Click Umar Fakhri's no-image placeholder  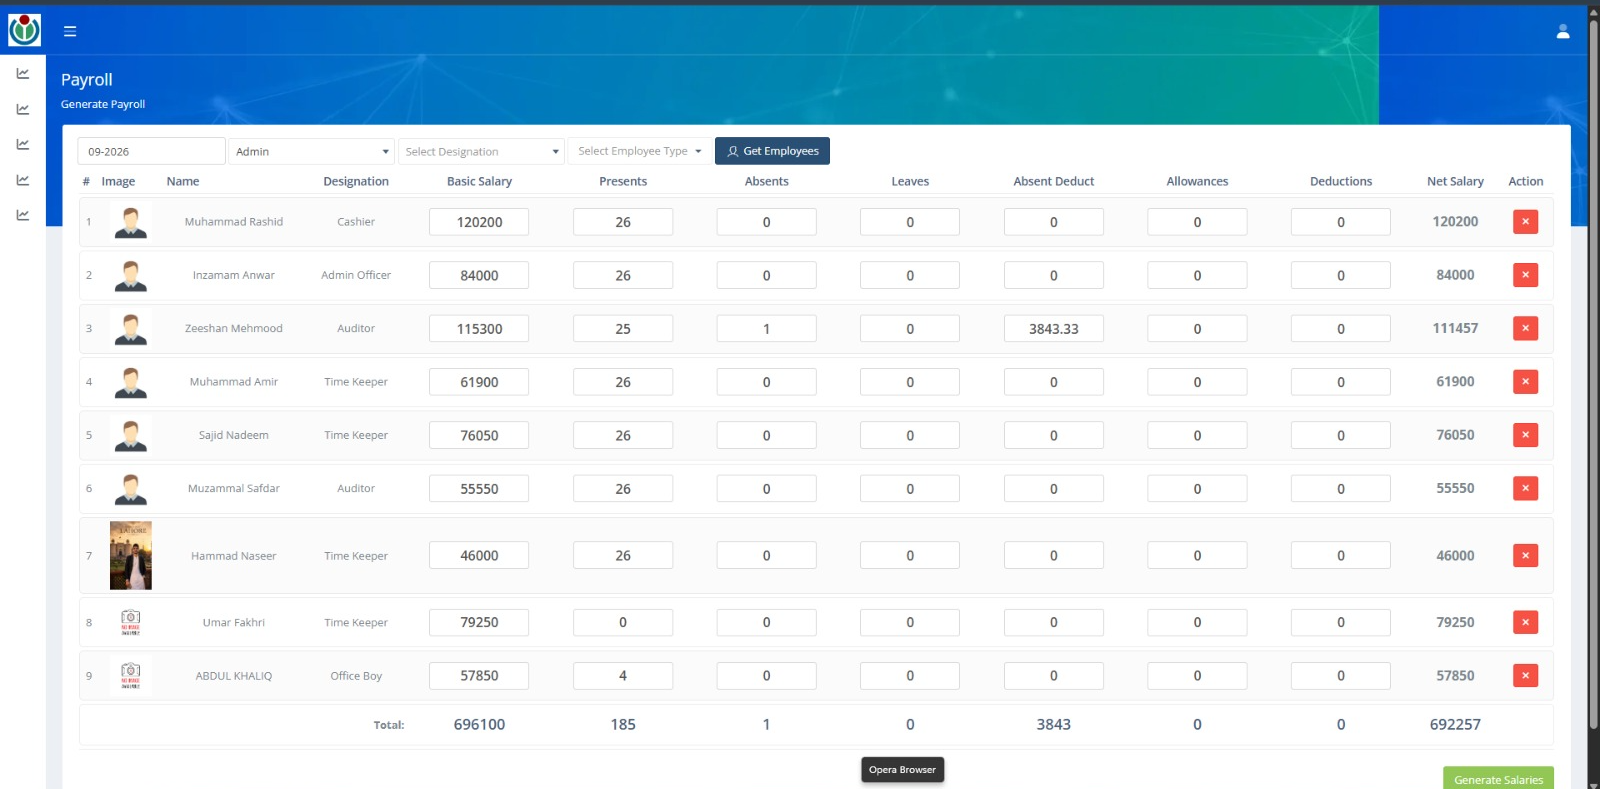[131, 622]
